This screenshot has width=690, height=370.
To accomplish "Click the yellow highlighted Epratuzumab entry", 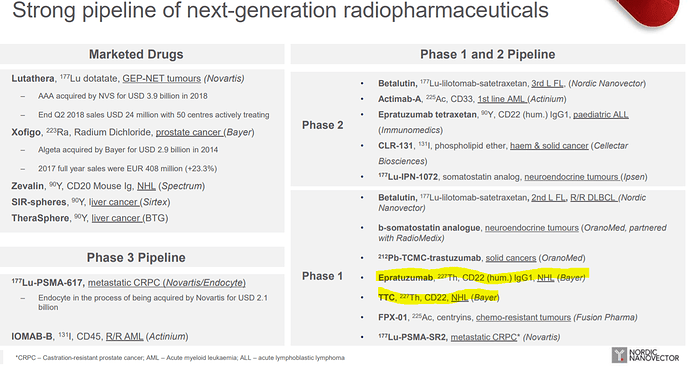I will coord(482,277).
